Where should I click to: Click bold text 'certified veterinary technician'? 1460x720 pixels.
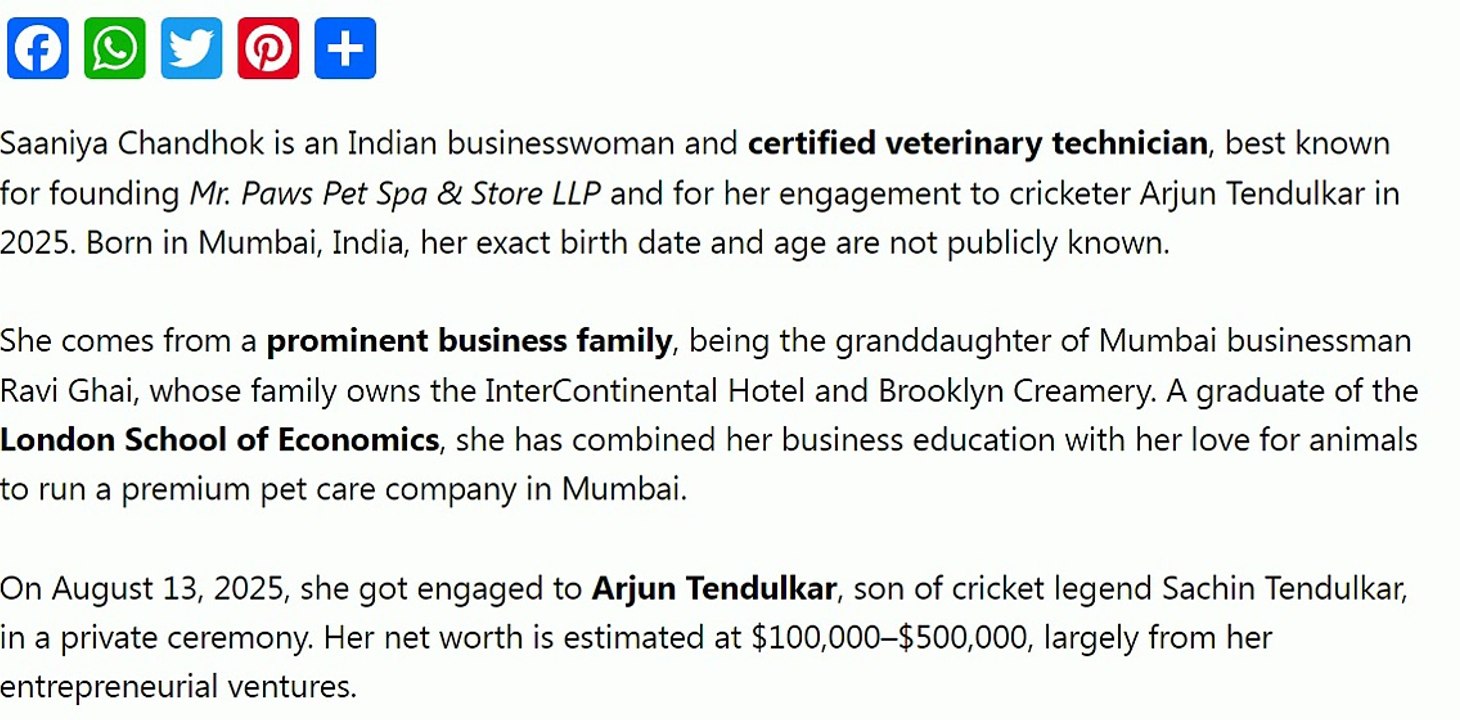[x=978, y=144]
